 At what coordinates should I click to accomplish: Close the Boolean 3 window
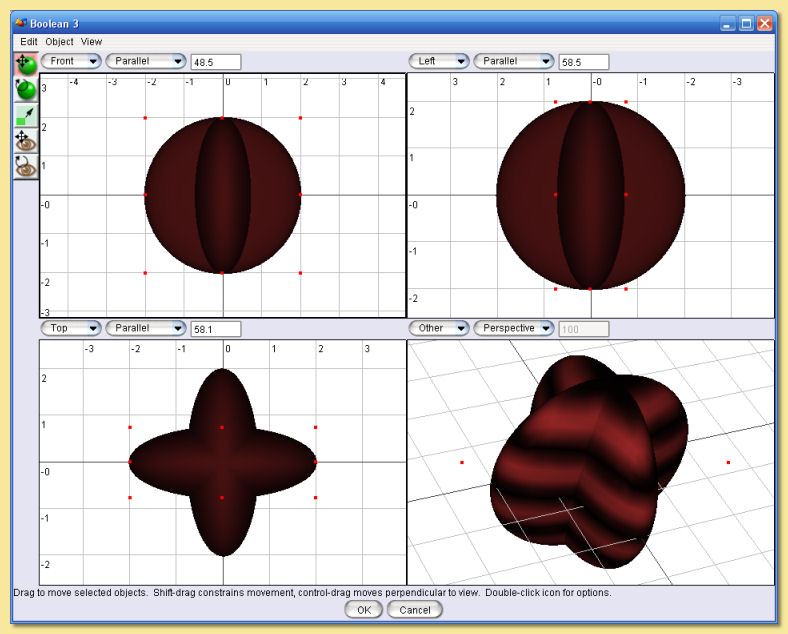[x=765, y=24]
